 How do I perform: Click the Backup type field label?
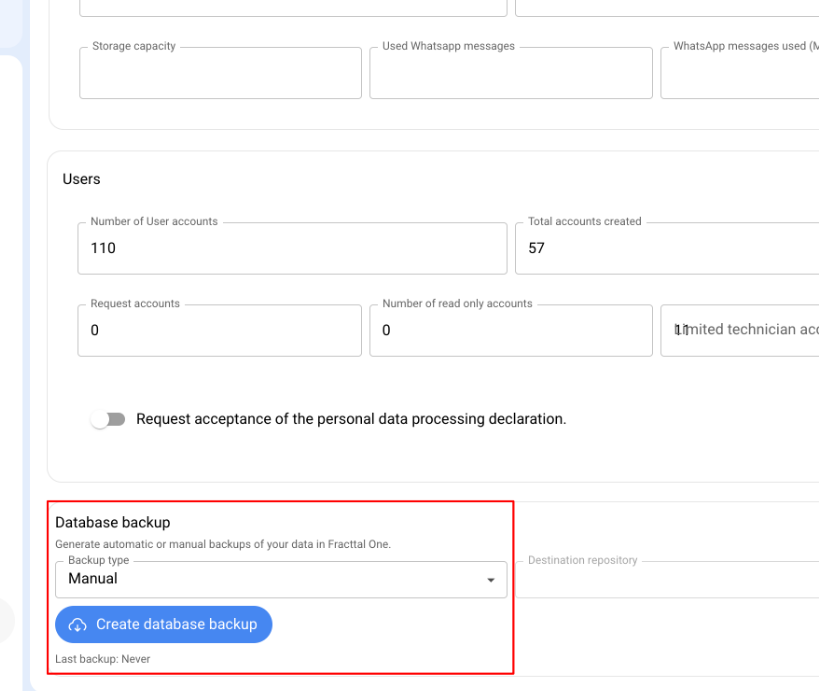tap(98, 560)
